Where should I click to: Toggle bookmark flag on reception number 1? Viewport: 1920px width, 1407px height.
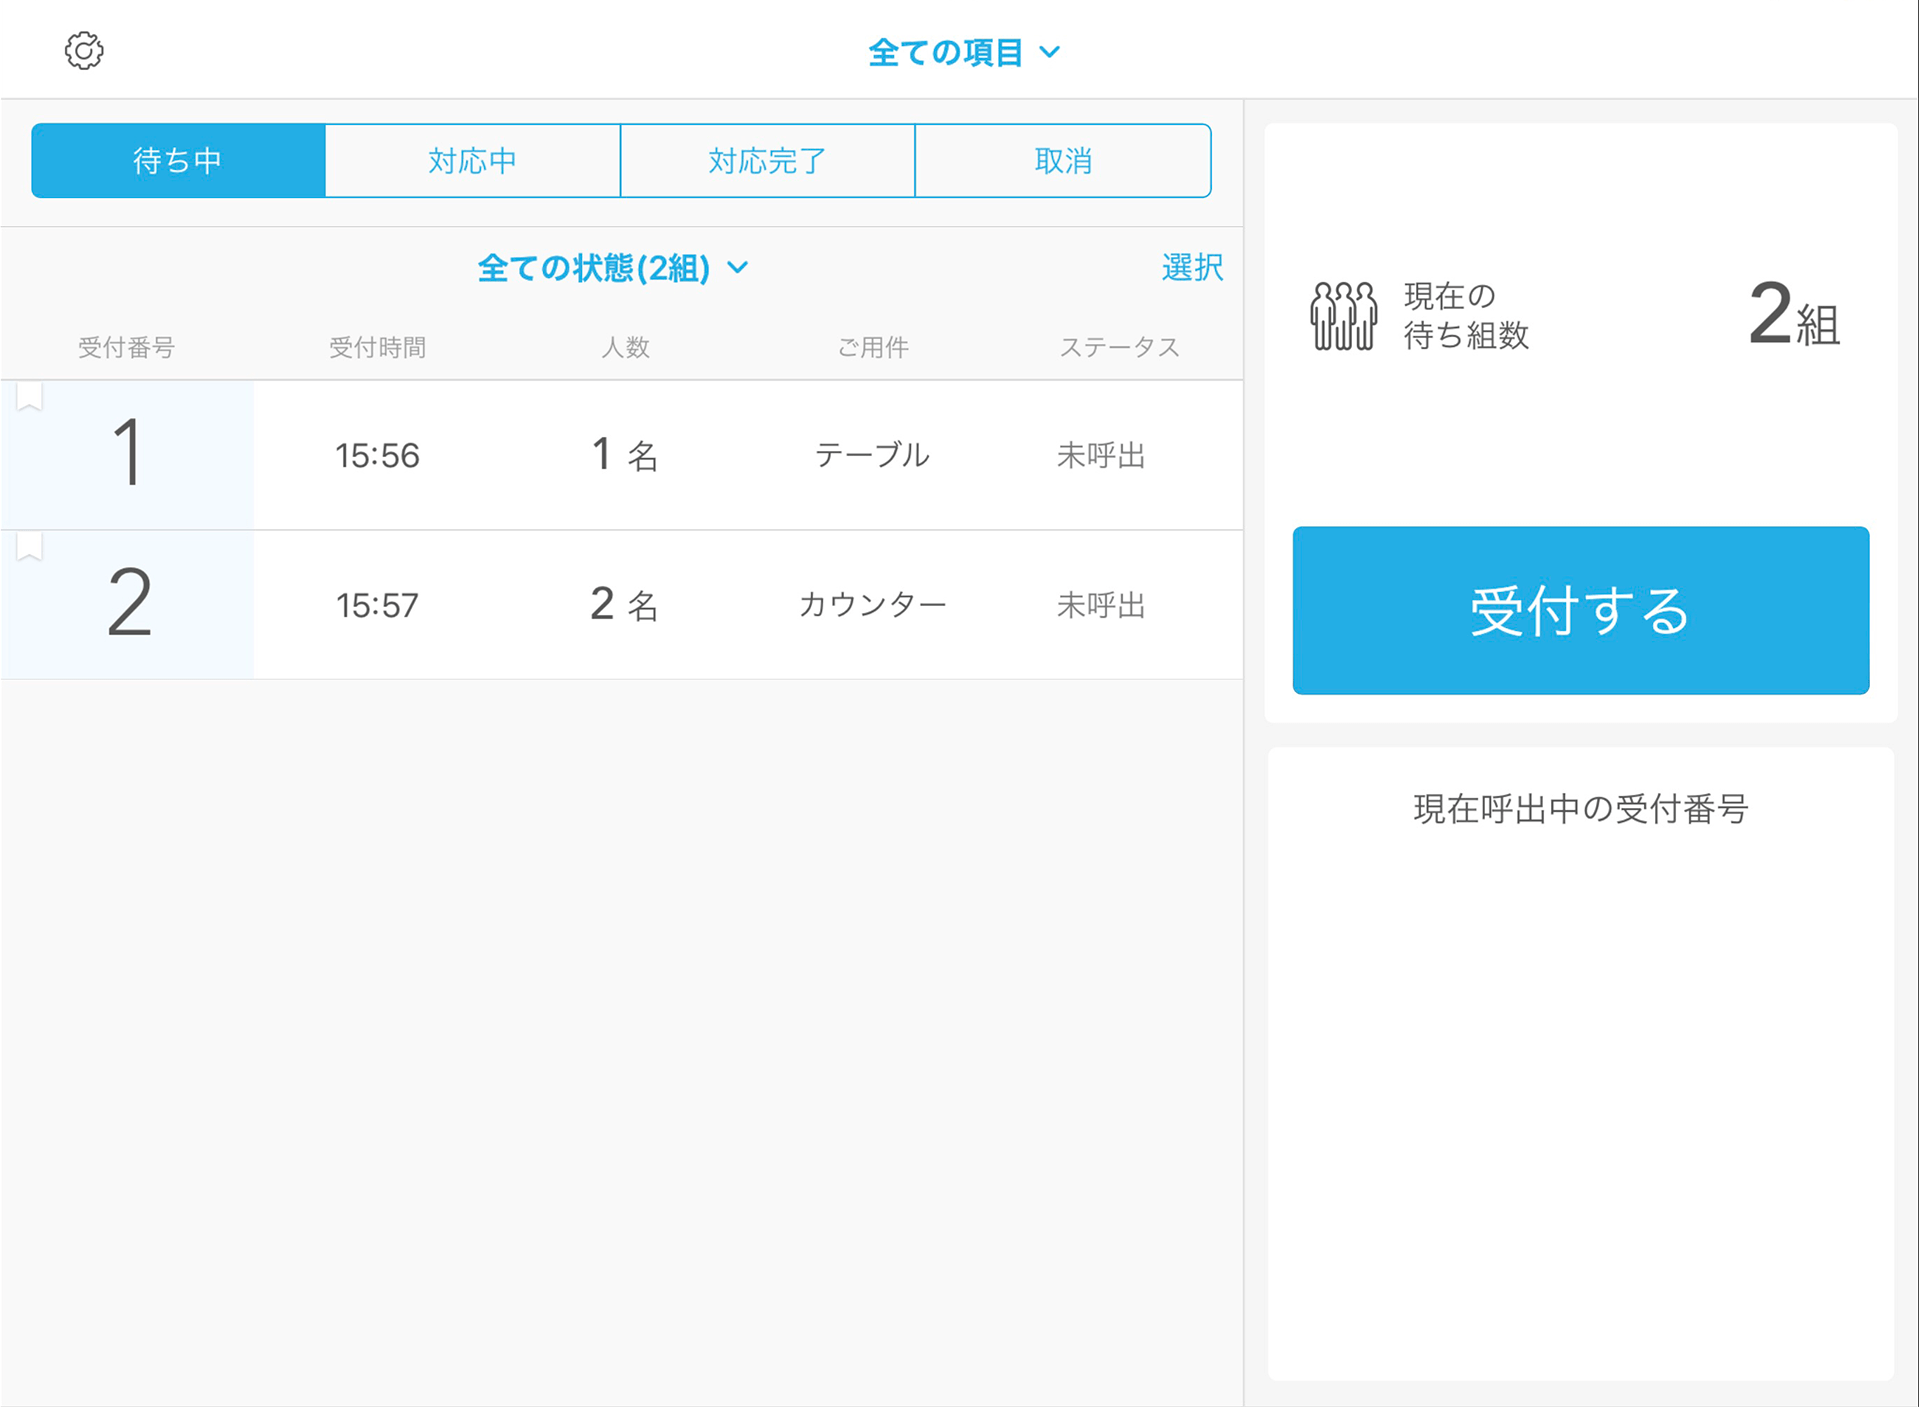click(x=29, y=397)
